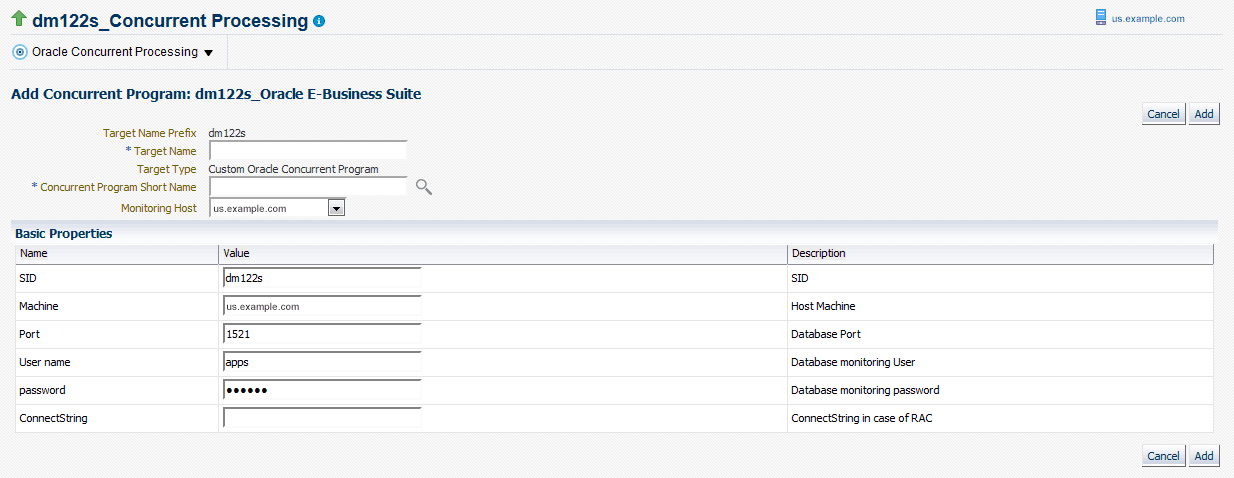
Task: Open the us.example.com host link
Action: (1148, 19)
